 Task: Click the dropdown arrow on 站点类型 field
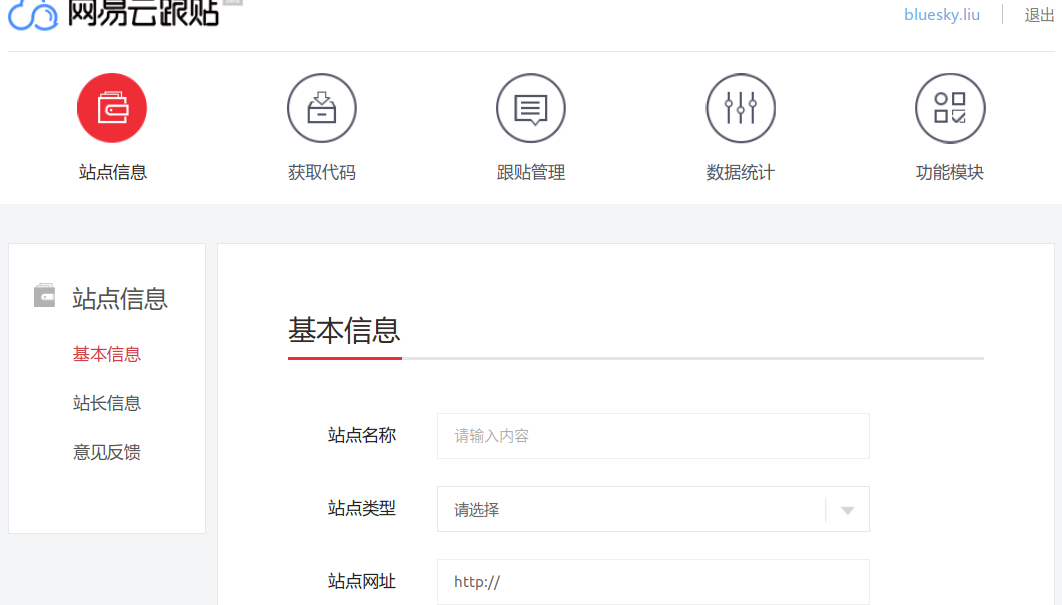pyautogui.click(x=847, y=509)
